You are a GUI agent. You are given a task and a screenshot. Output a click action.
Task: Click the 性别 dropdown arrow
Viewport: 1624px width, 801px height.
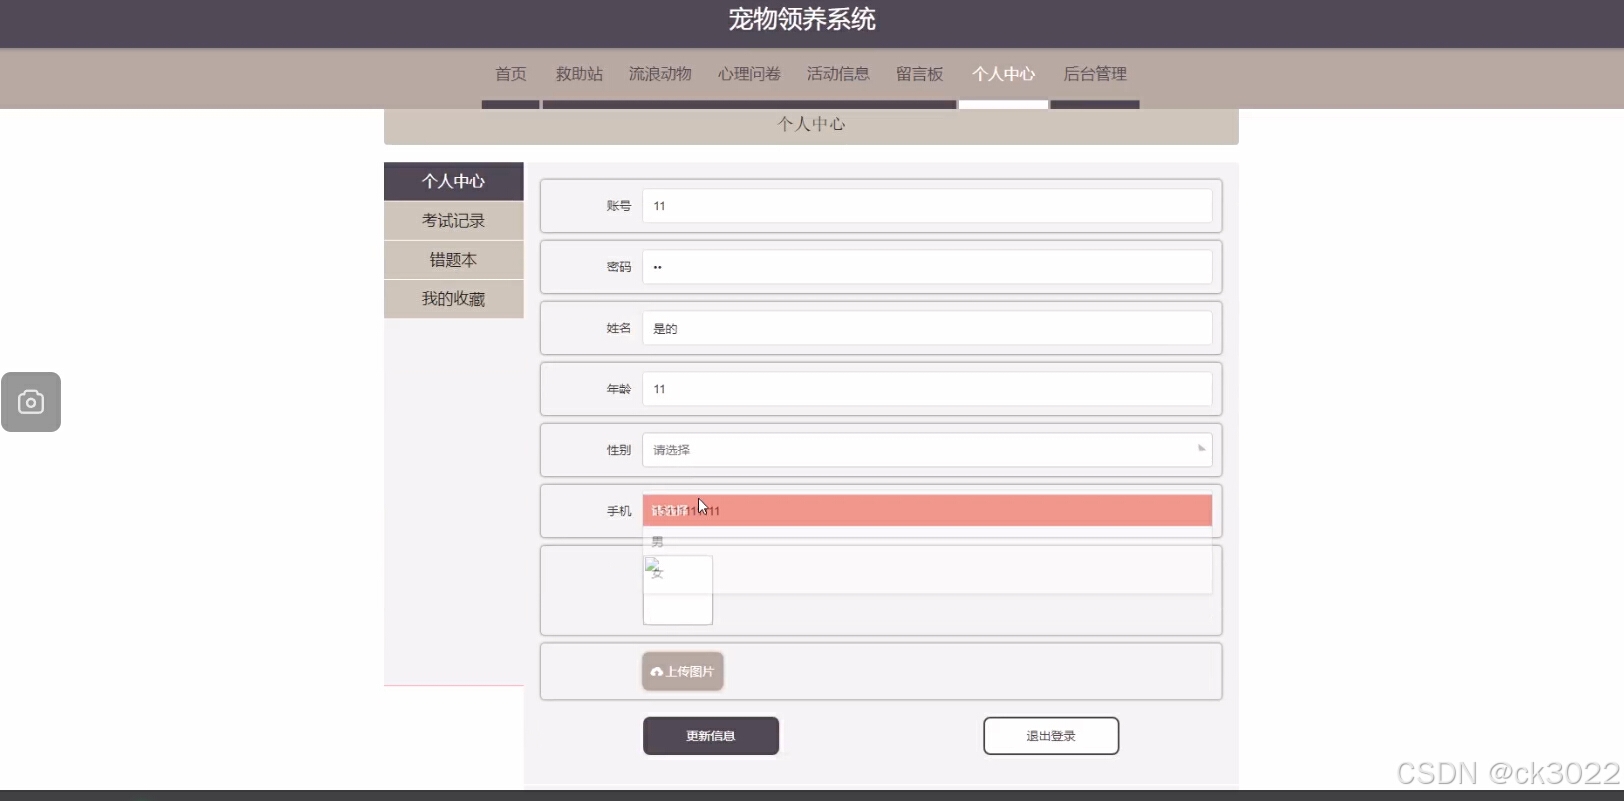[x=1201, y=449]
